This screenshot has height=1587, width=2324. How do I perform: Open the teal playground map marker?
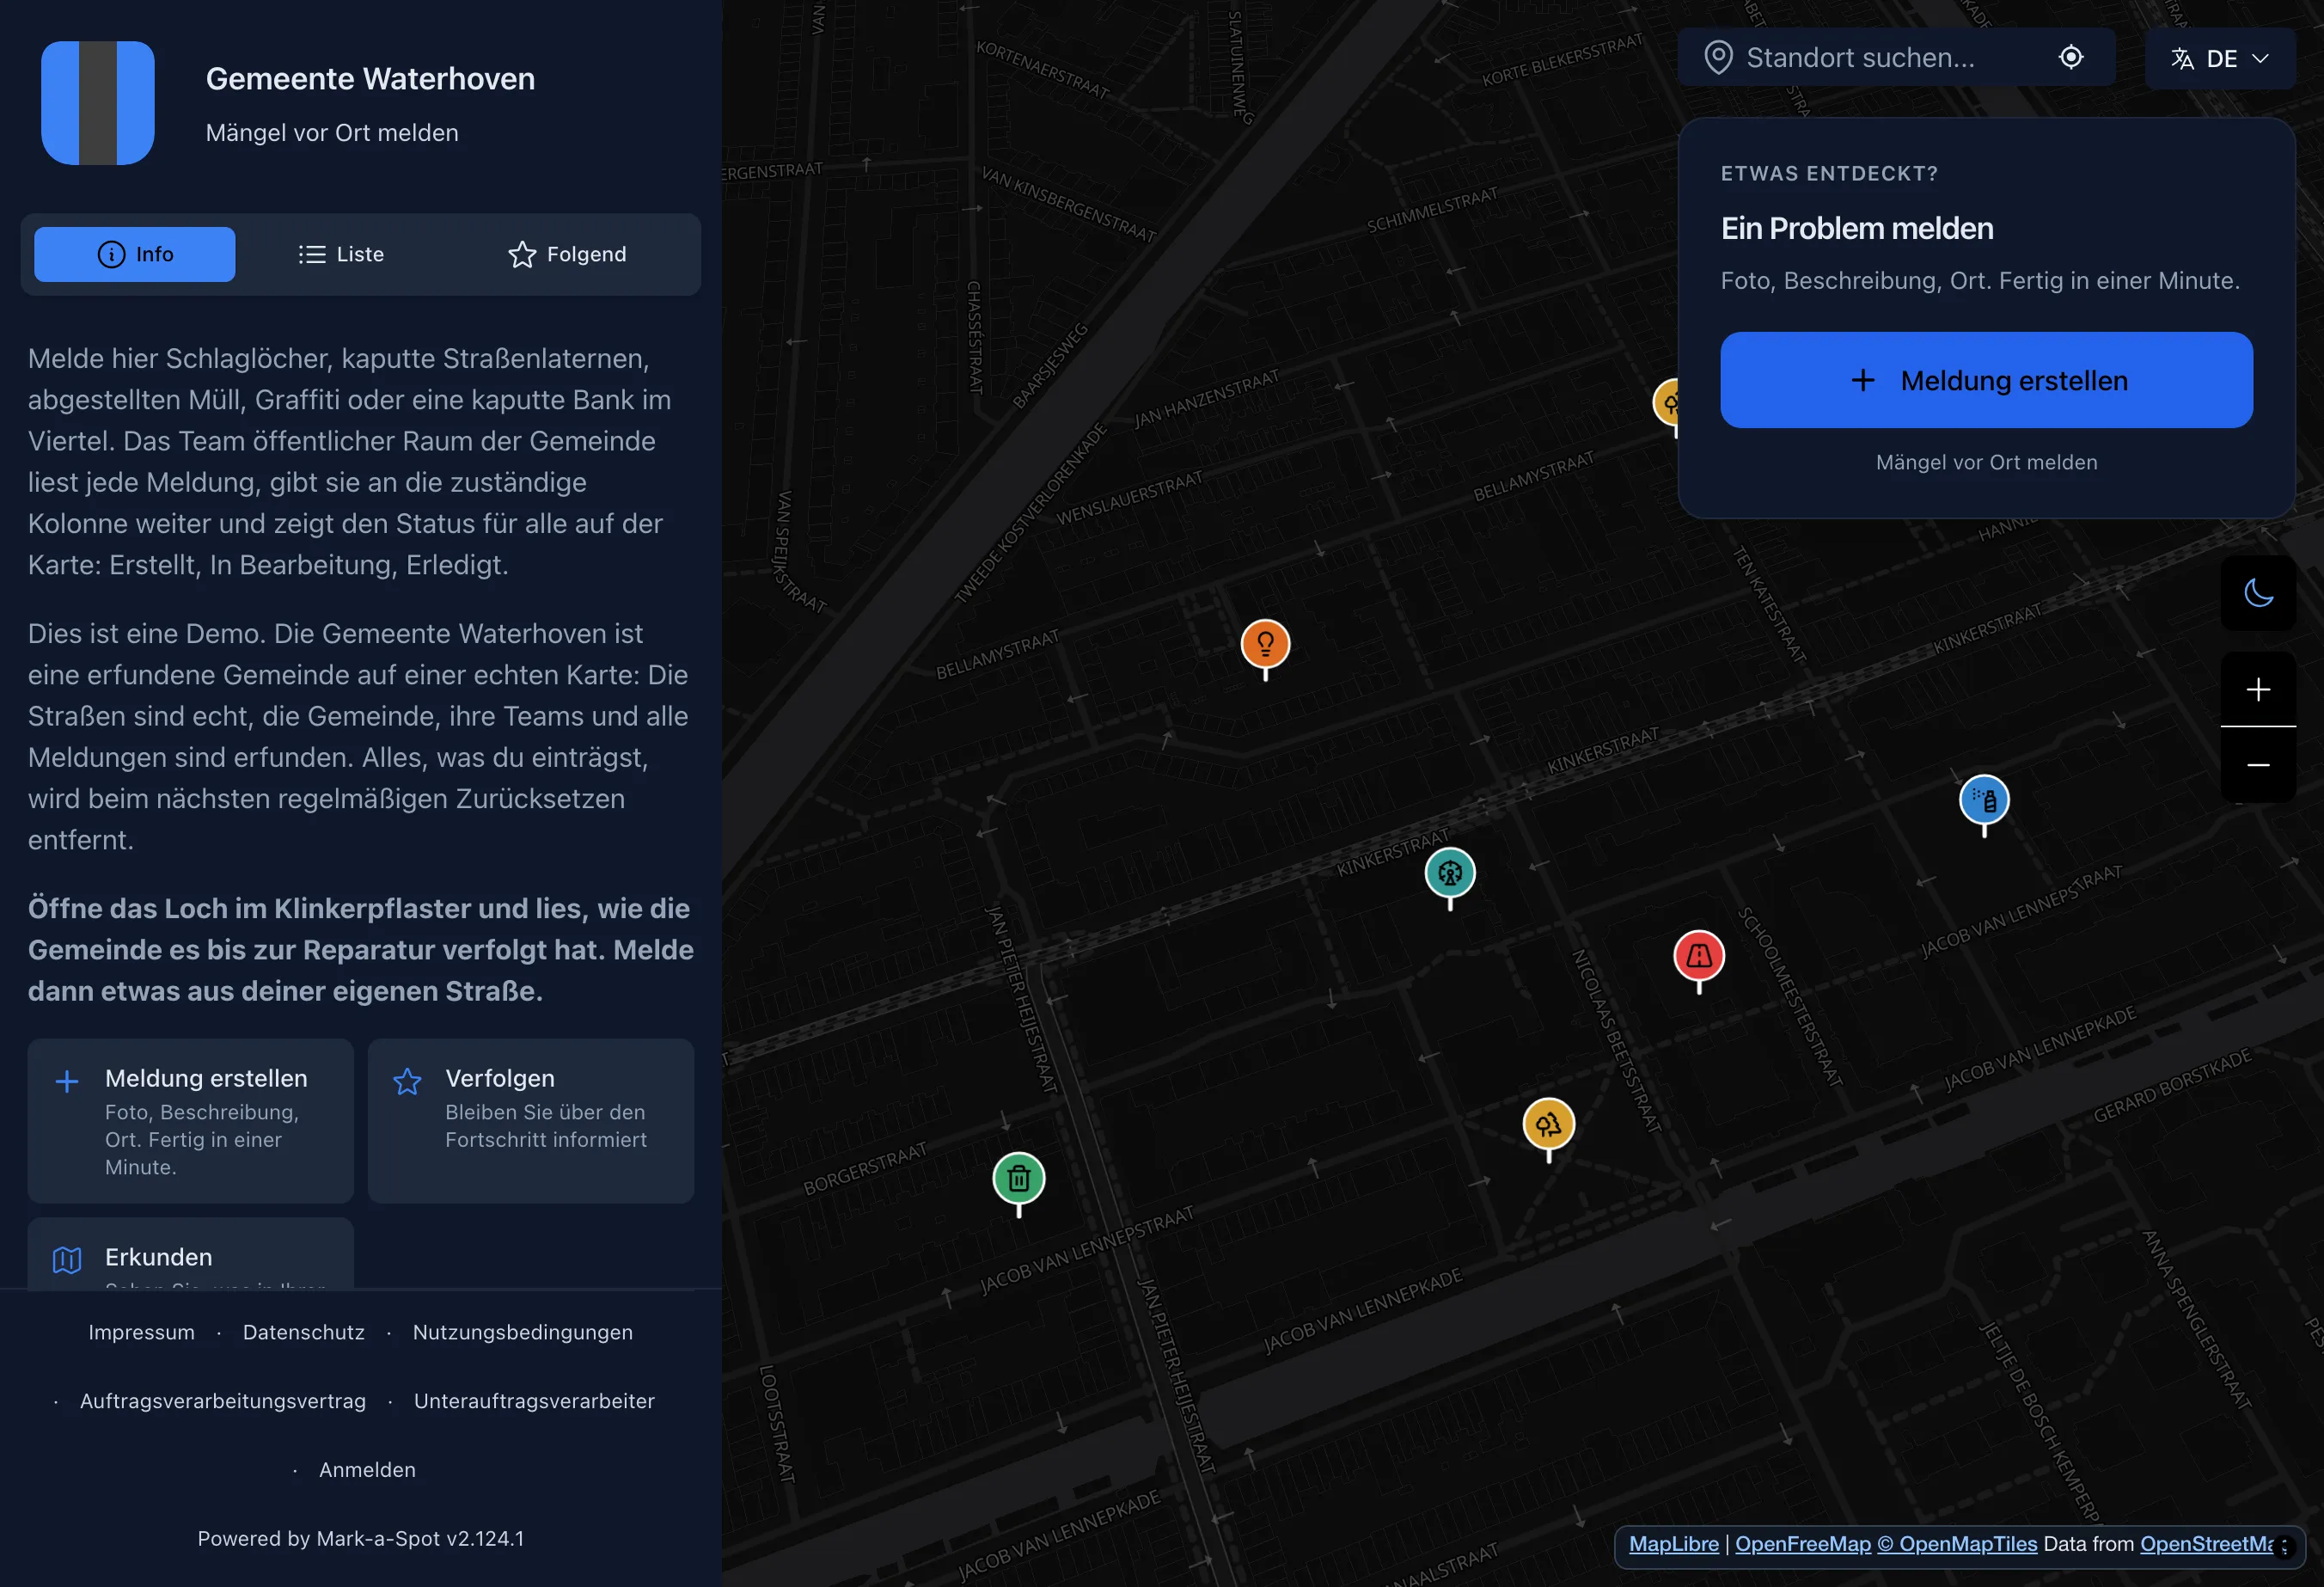coord(1449,873)
